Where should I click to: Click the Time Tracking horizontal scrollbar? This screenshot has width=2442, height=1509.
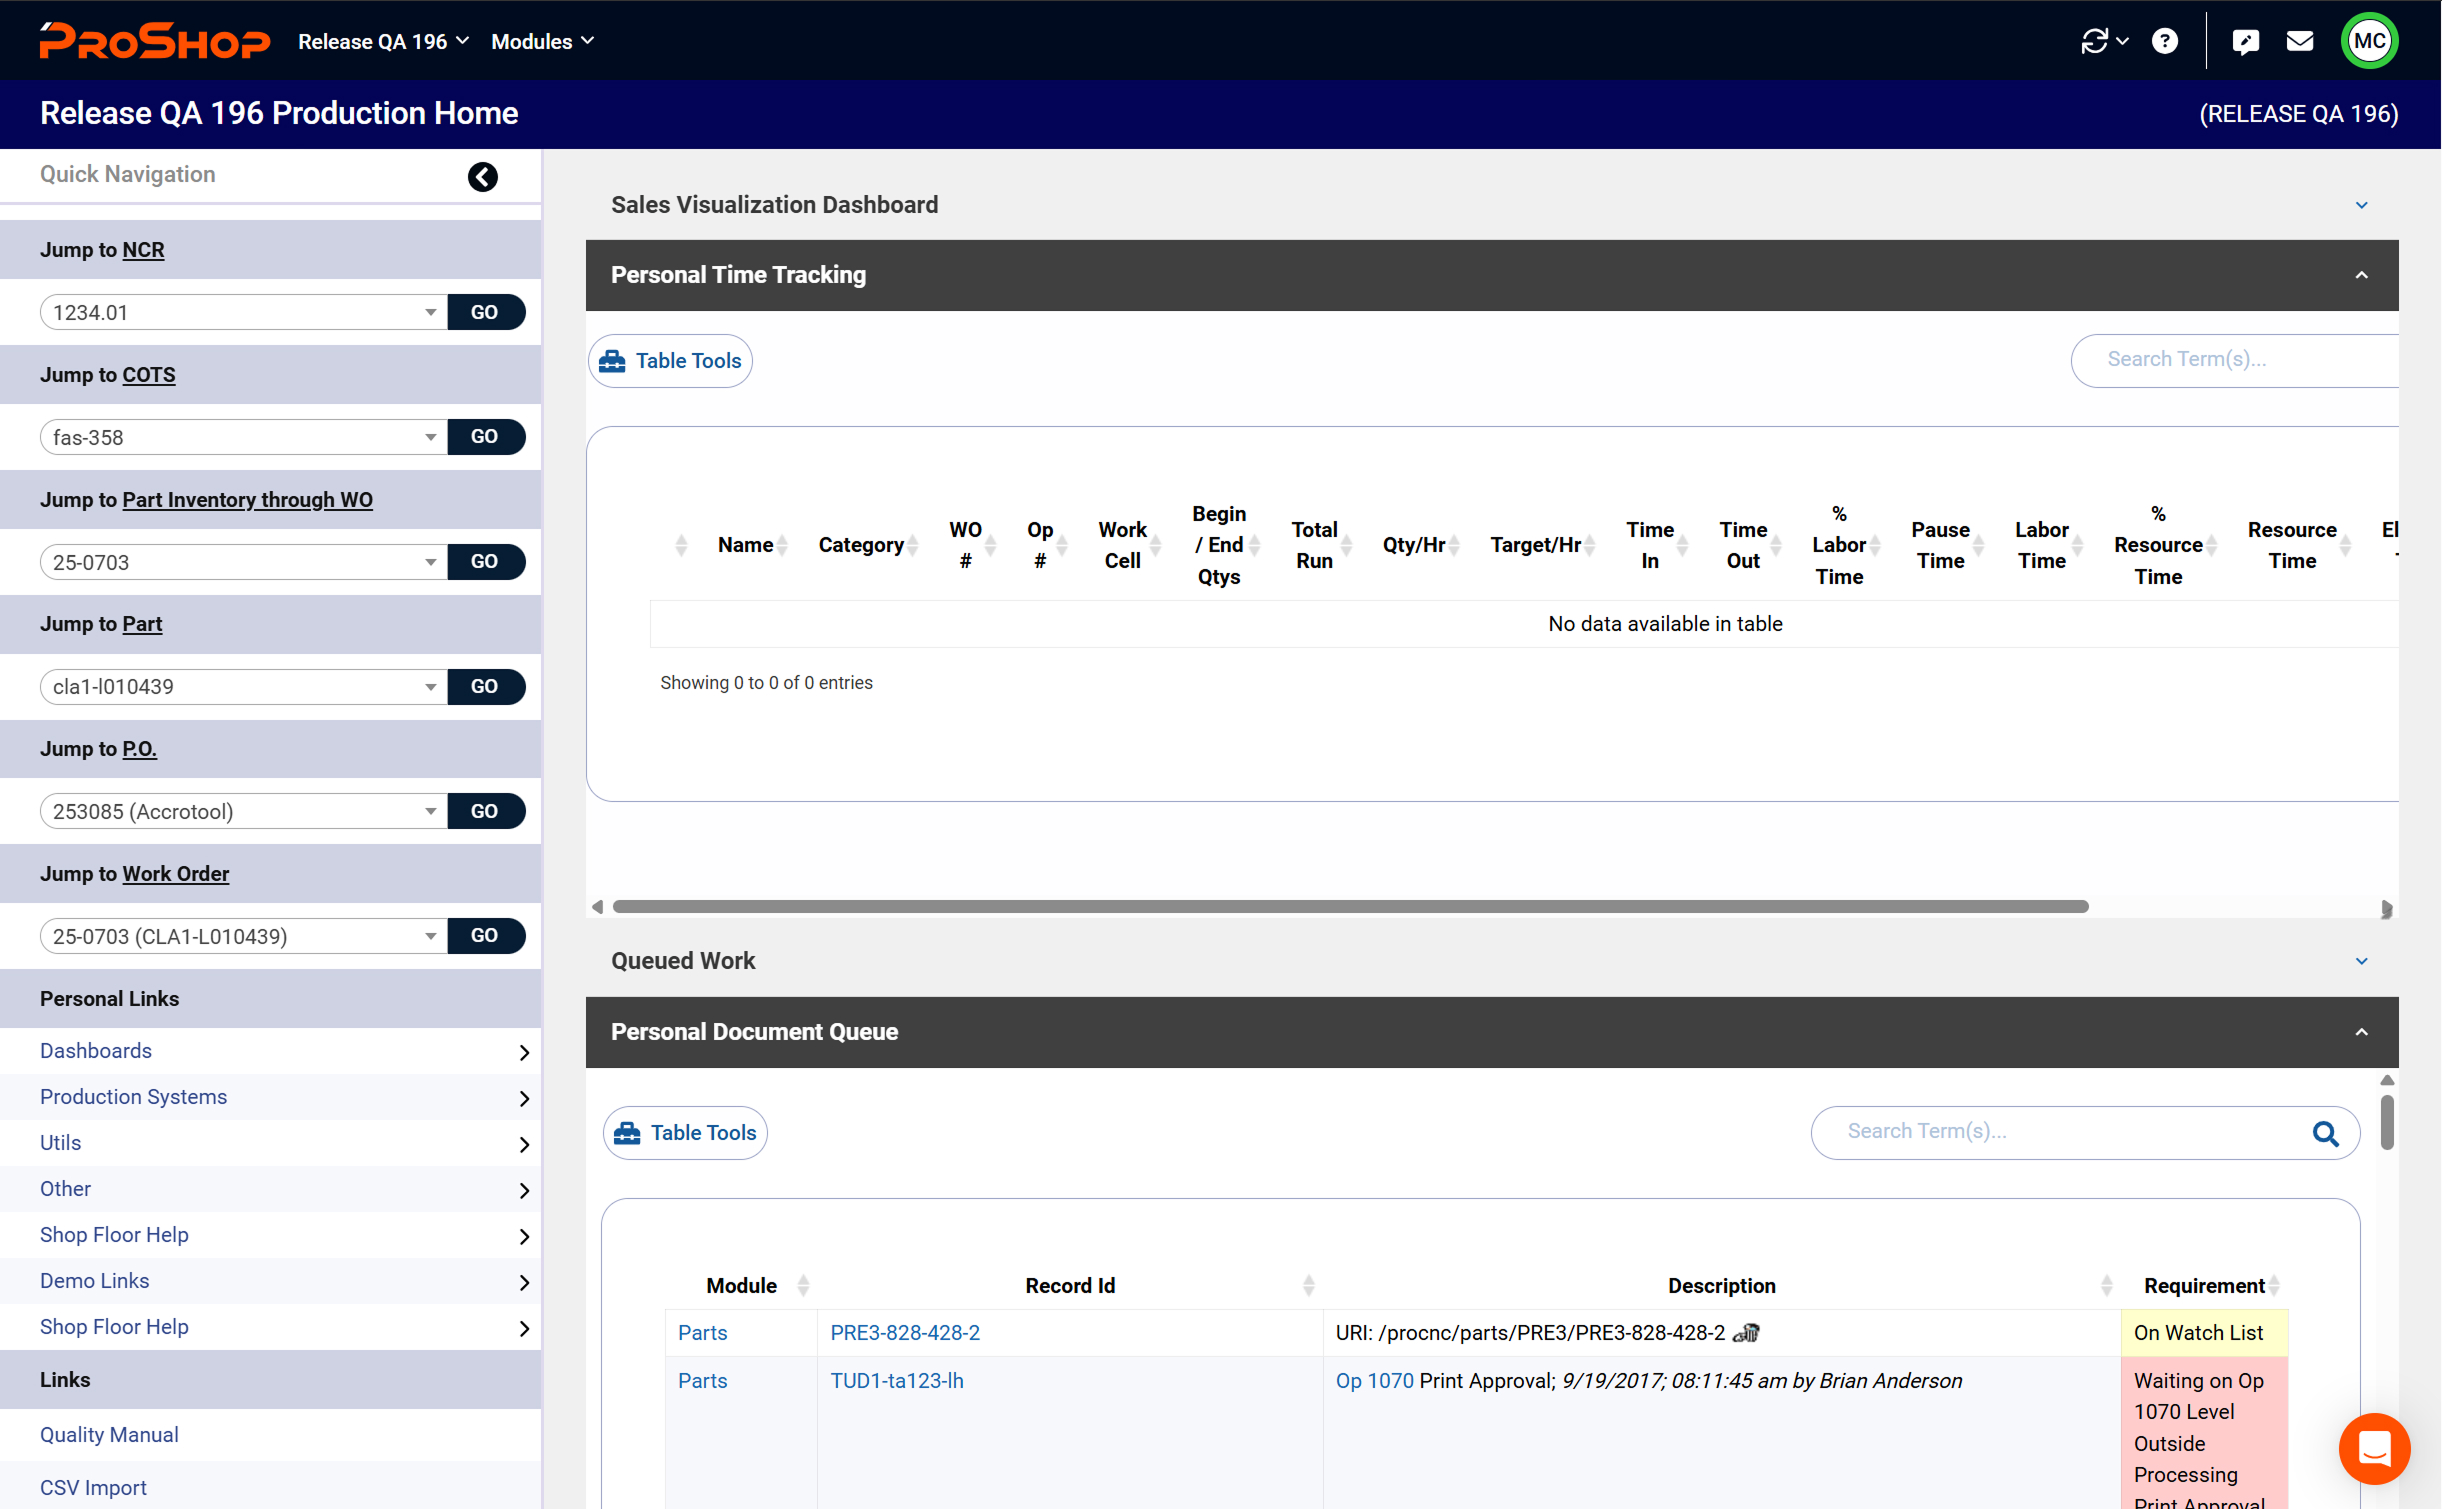pyautogui.click(x=1350, y=906)
